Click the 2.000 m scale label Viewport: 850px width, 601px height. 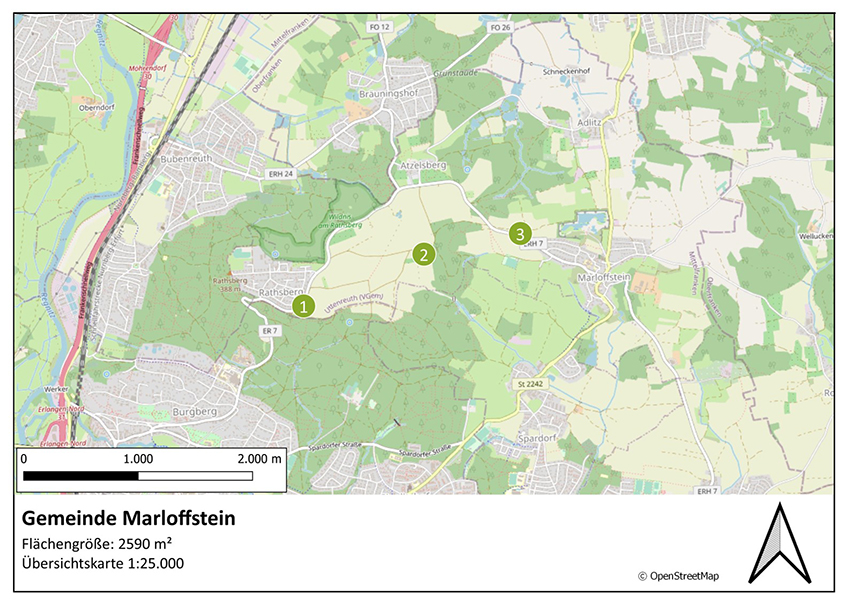259,459
